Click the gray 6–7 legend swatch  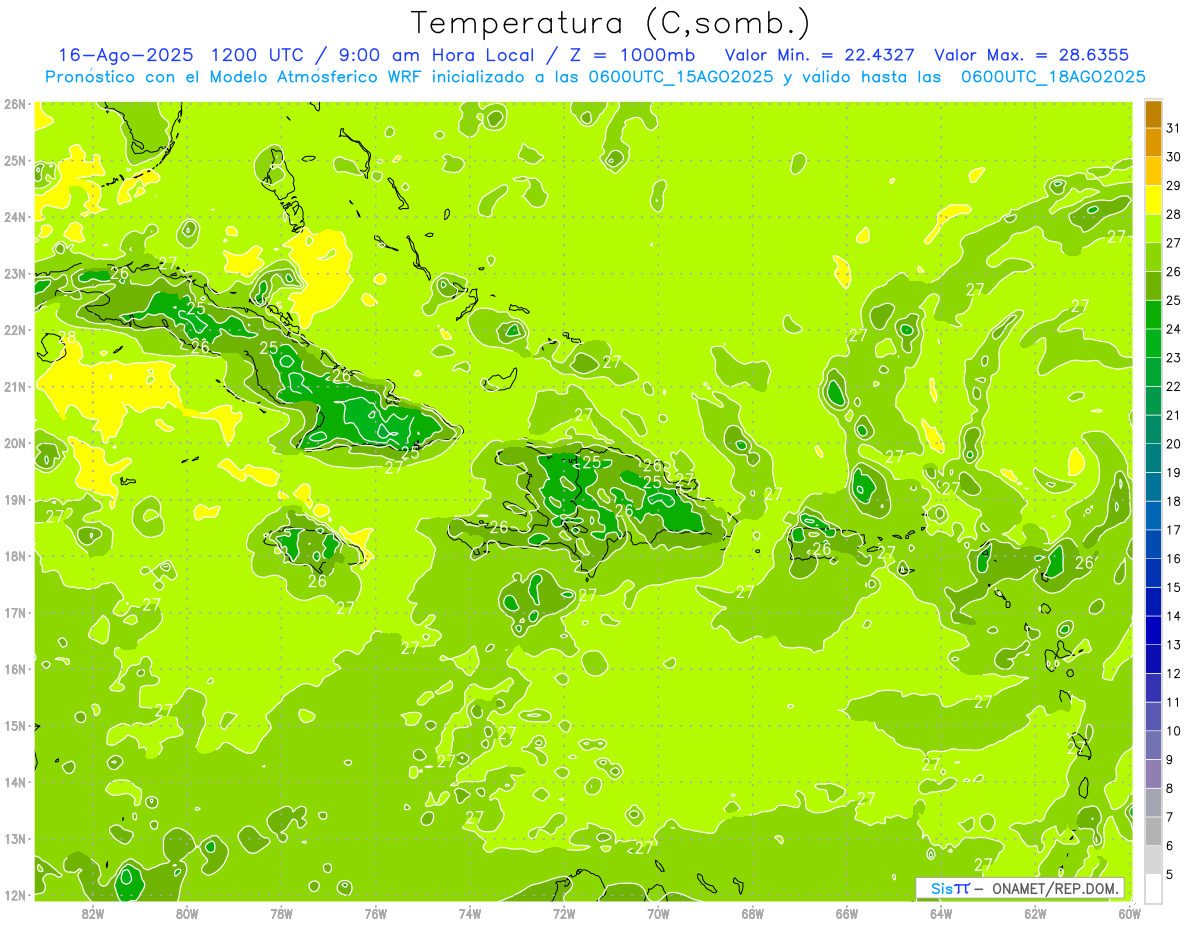tap(1153, 830)
